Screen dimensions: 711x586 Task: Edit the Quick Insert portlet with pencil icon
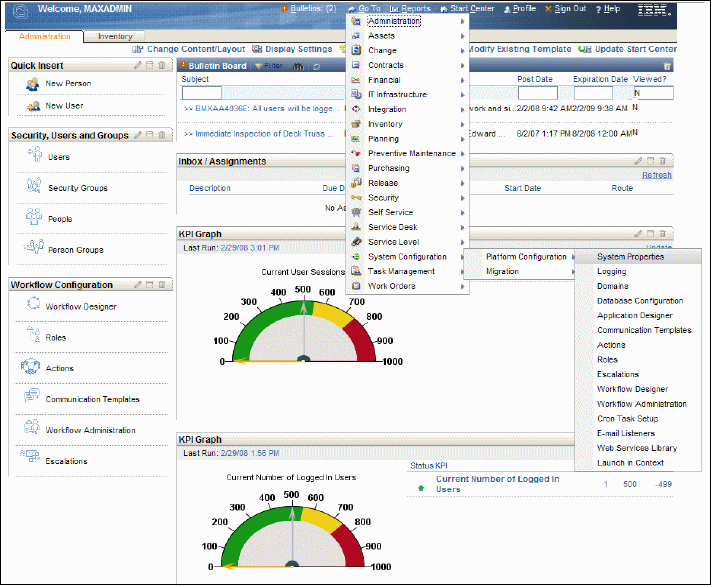tap(137, 65)
